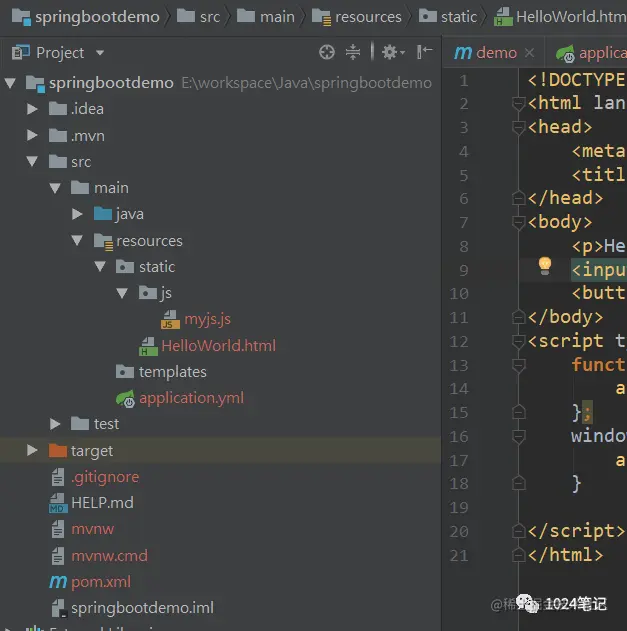This screenshot has width=627, height=631.
Task: Click static in the breadcrumb bar
Action: (459, 17)
